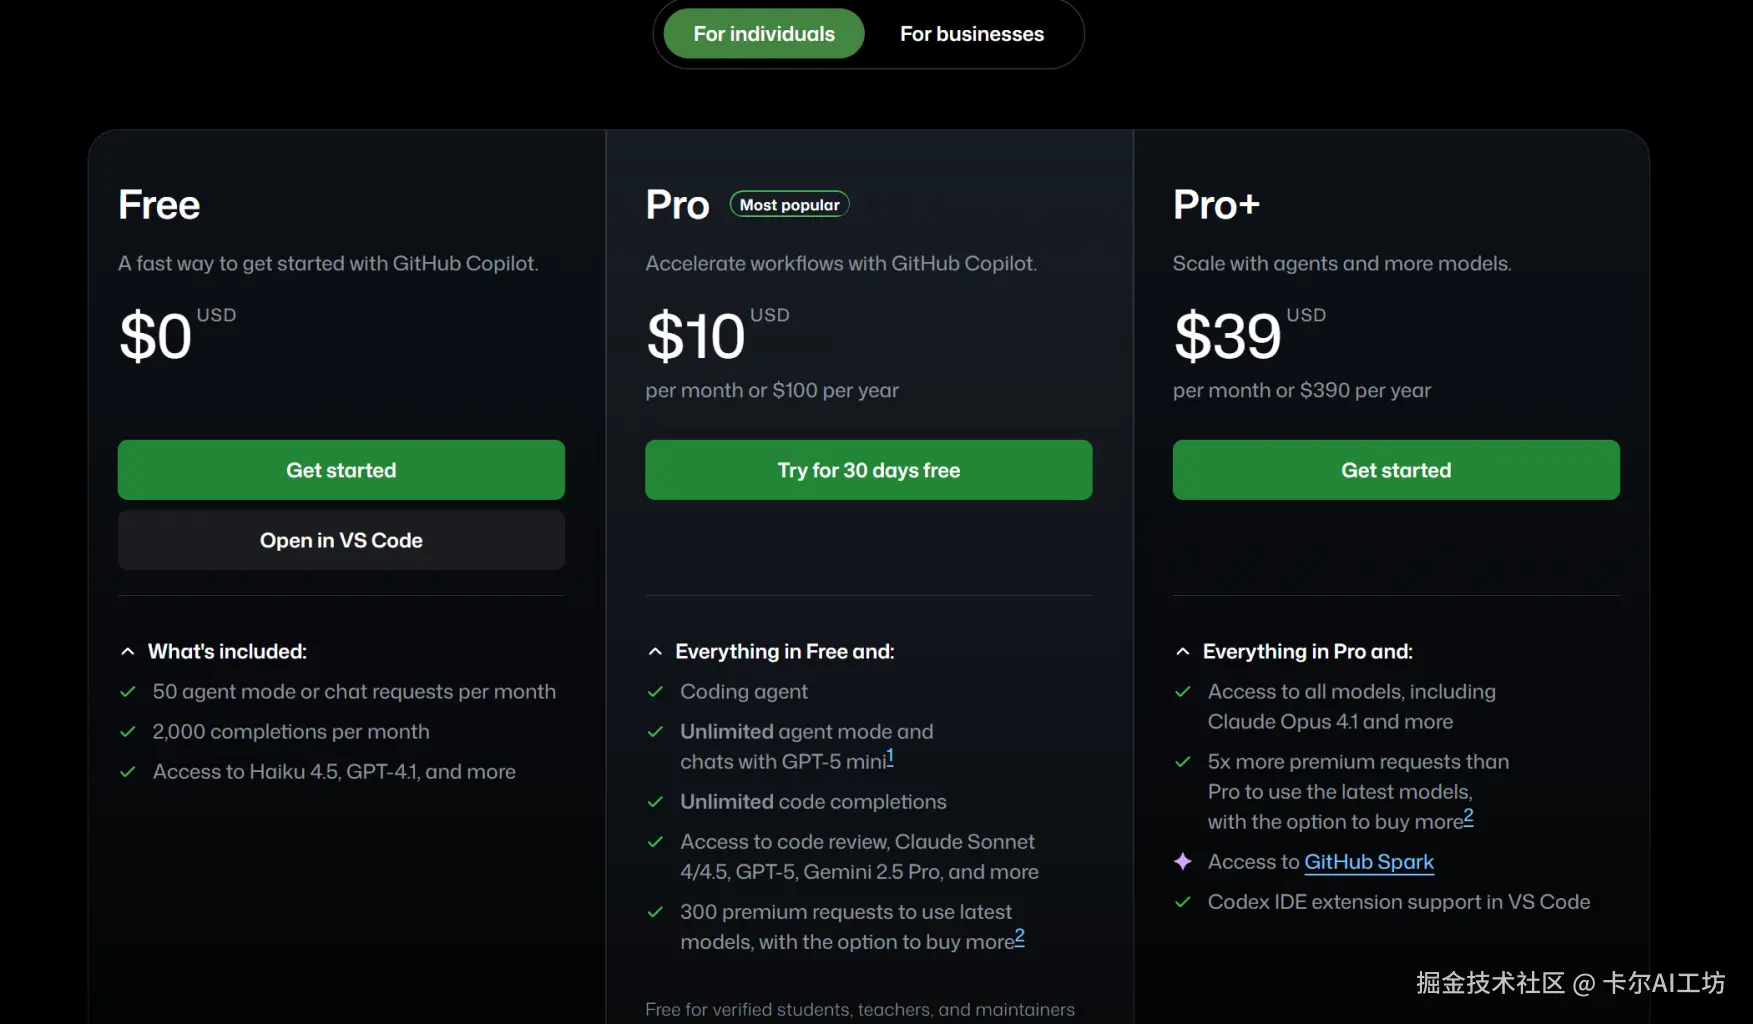
Task: Open in VS Code button
Action: click(341, 540)
